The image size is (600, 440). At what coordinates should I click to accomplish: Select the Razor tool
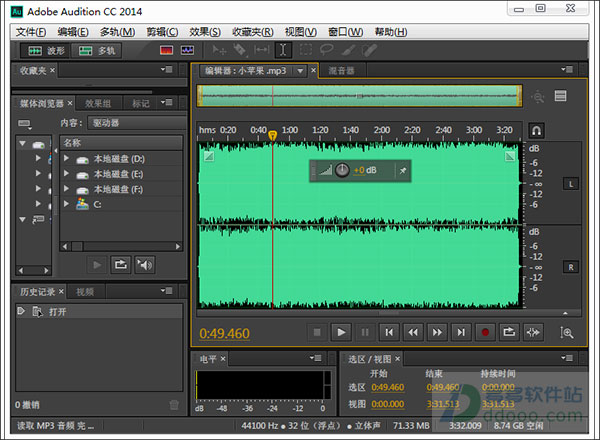(240, 50)
